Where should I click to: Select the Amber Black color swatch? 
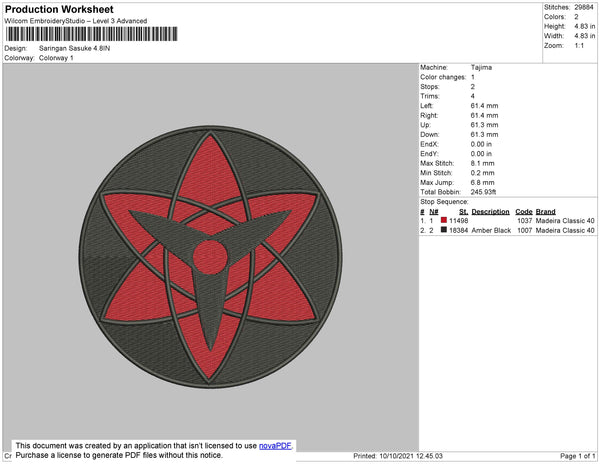click(x=443, y=230)
